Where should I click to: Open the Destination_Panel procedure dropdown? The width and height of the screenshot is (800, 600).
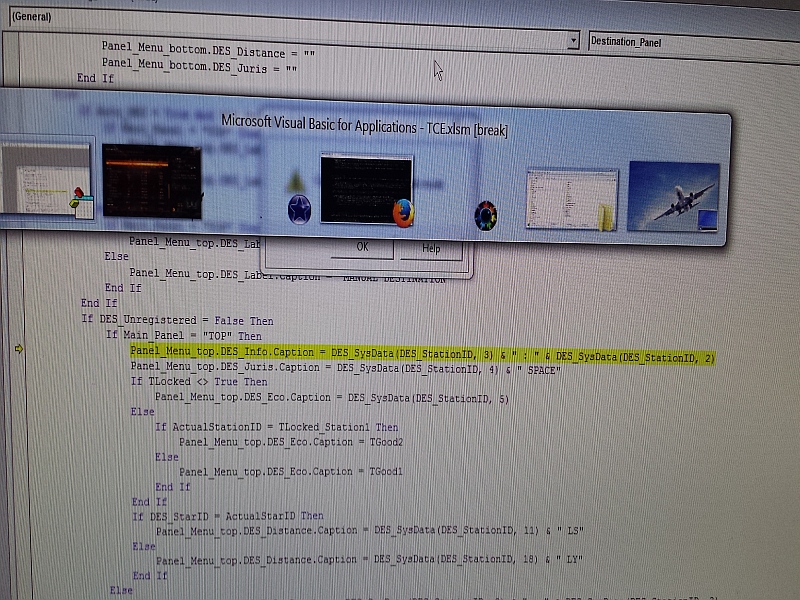tap(694, 45)
